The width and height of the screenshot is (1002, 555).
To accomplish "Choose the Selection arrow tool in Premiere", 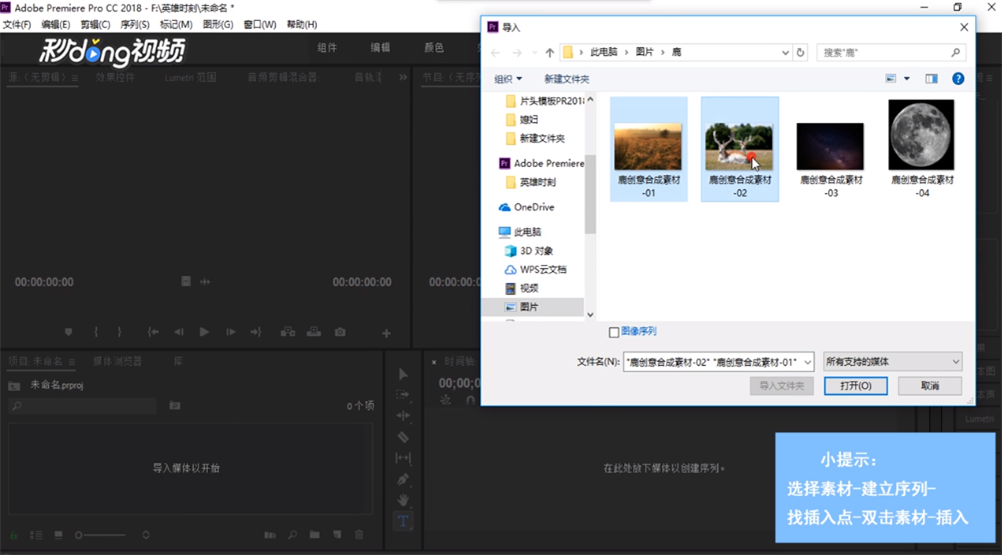I will pyautogui.click(x=403, y=374).
